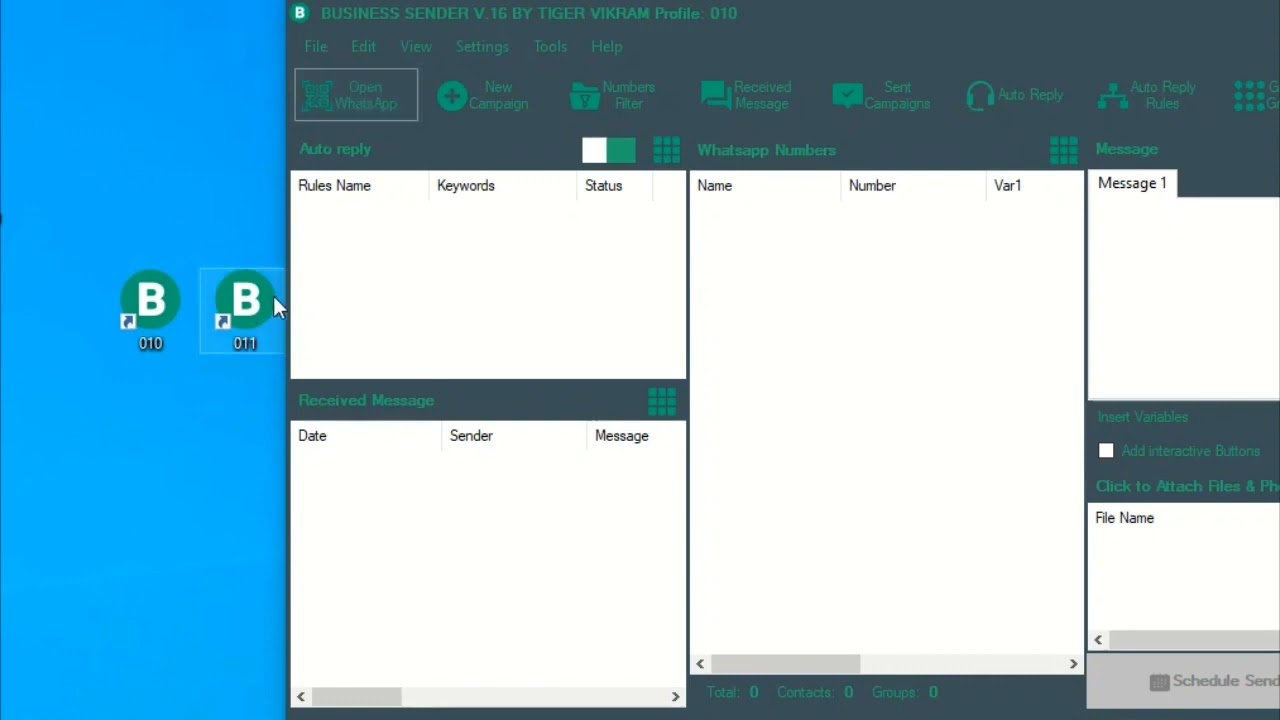Open Auto Reply Rules

point(1146,95)
